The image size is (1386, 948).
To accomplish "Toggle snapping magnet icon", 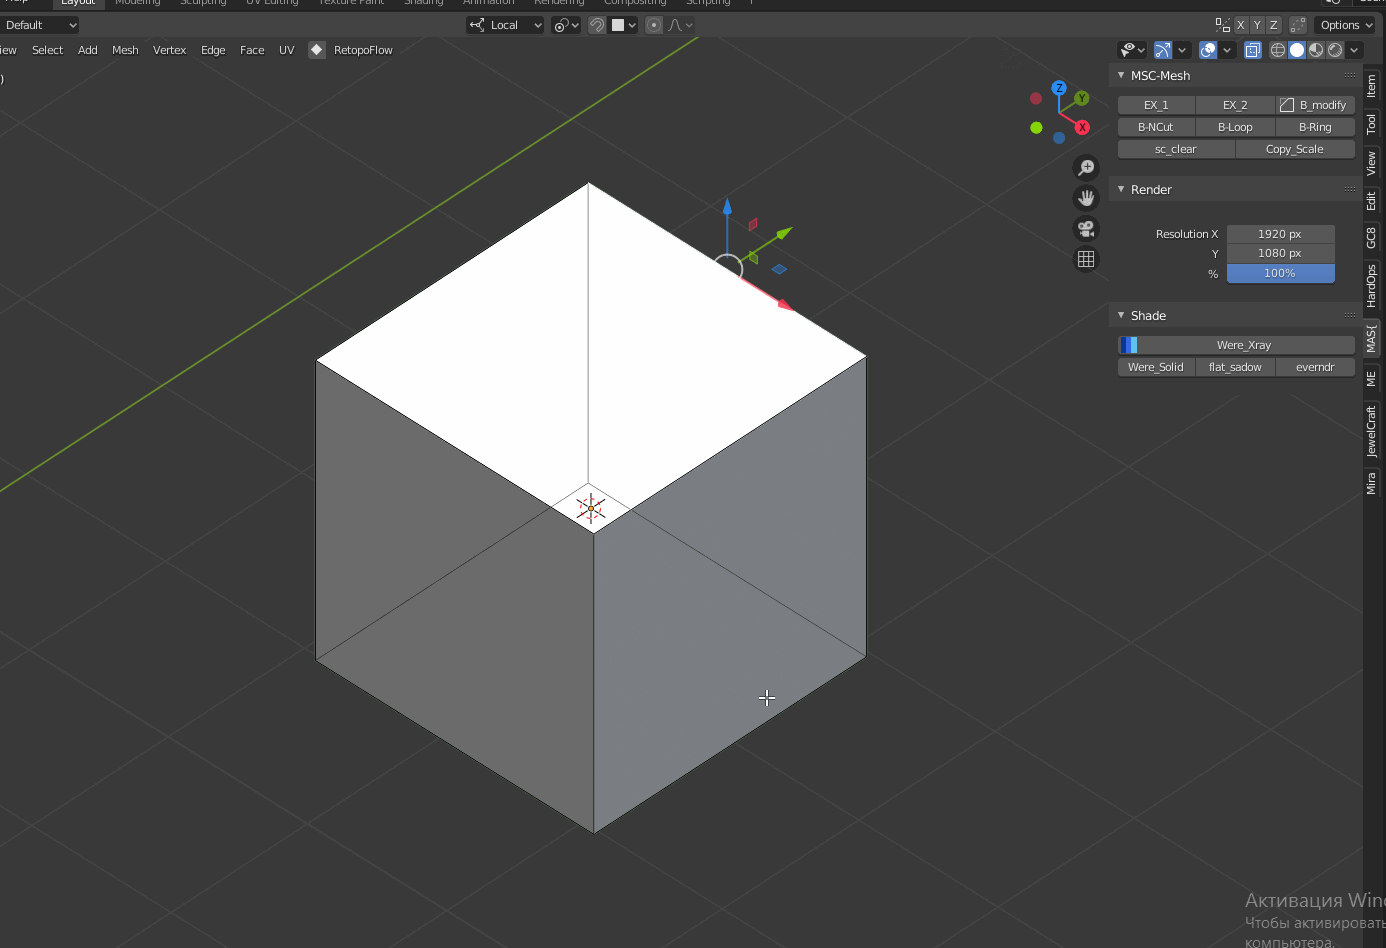I will coord(597,25).
